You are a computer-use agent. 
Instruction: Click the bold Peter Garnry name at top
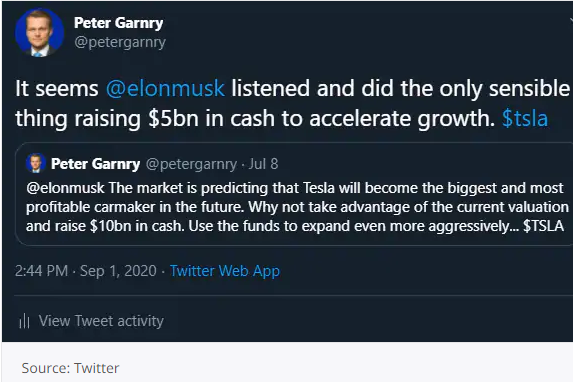pos(118,23)
